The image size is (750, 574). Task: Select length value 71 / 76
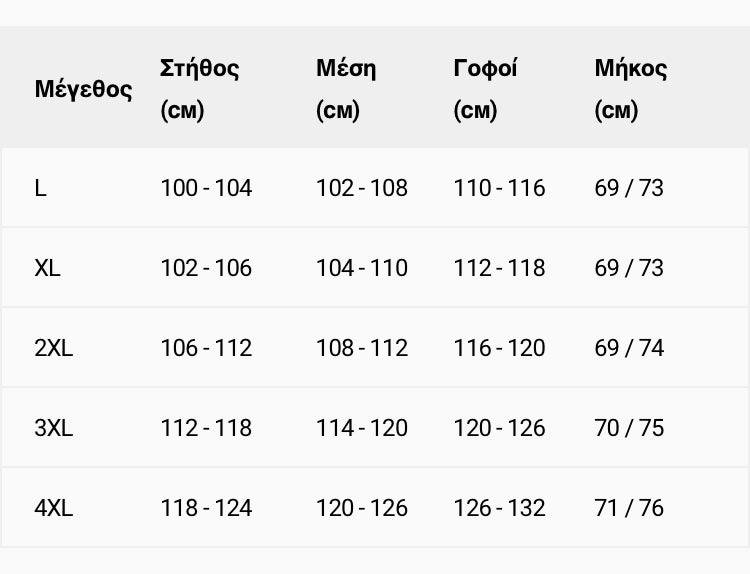click(629, 508)
